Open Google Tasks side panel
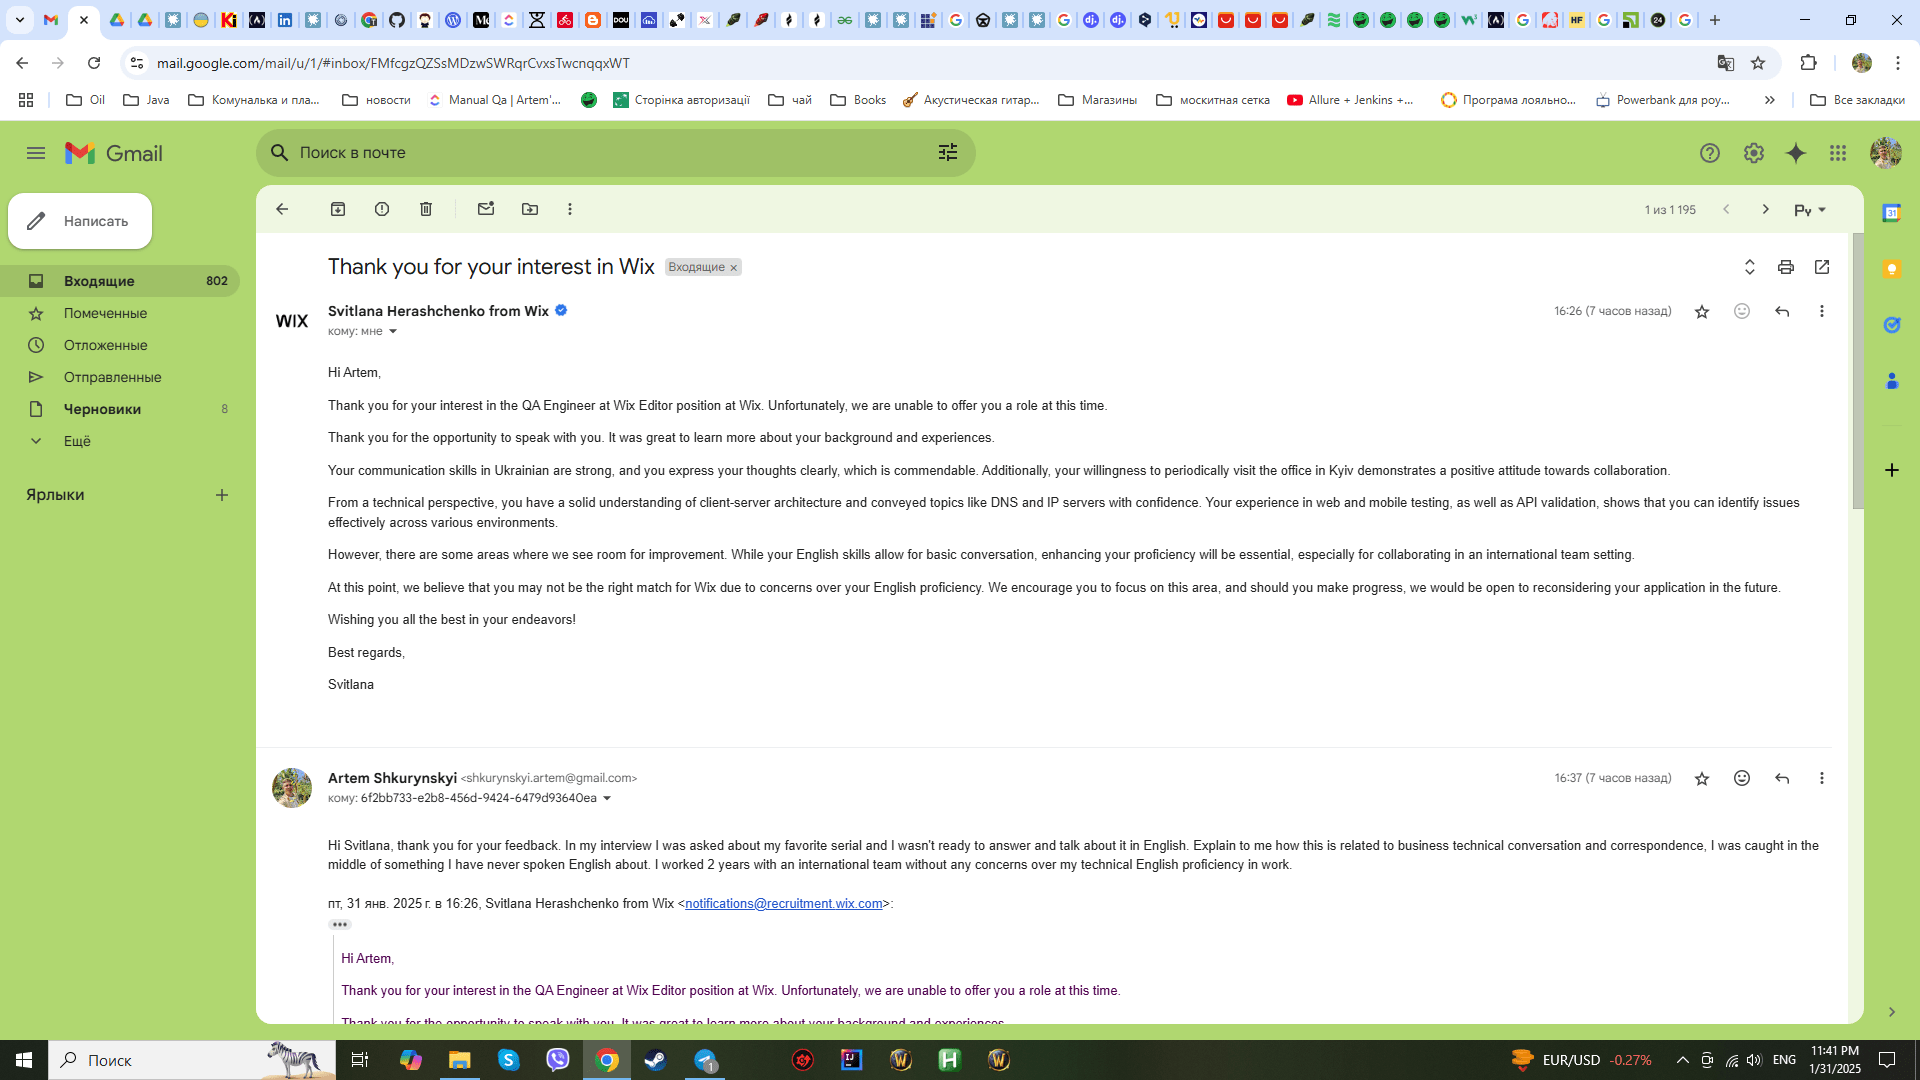1920x1080 pixels. tap(1892, 325)
